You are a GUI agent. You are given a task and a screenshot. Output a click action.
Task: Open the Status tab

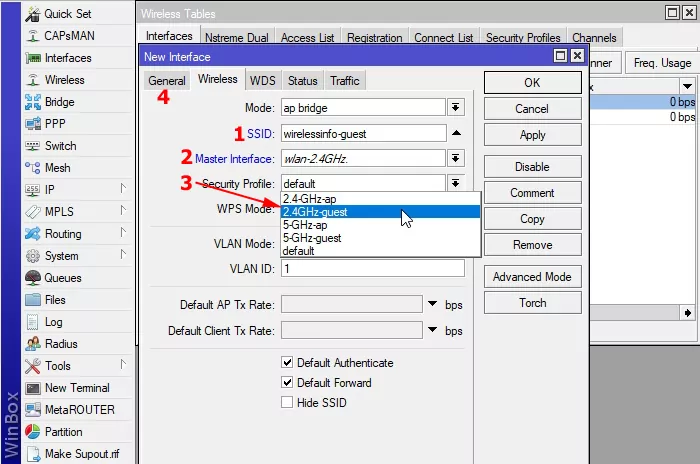pyautogui.click(x=303, y=81)
